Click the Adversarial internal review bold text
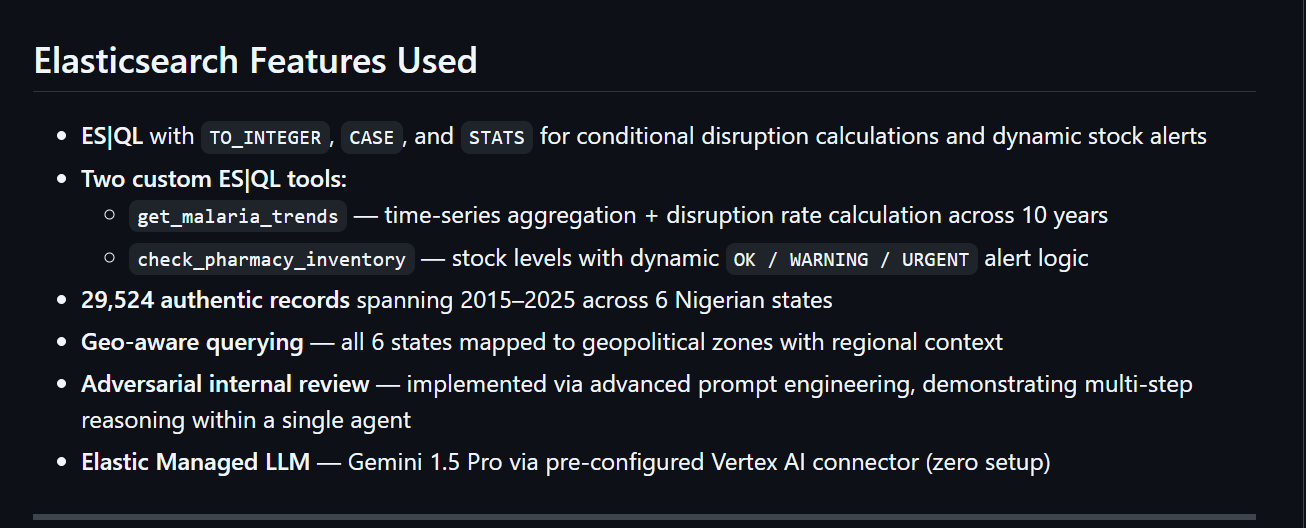This screenshot has height=528, width=1306. (225, 384)
